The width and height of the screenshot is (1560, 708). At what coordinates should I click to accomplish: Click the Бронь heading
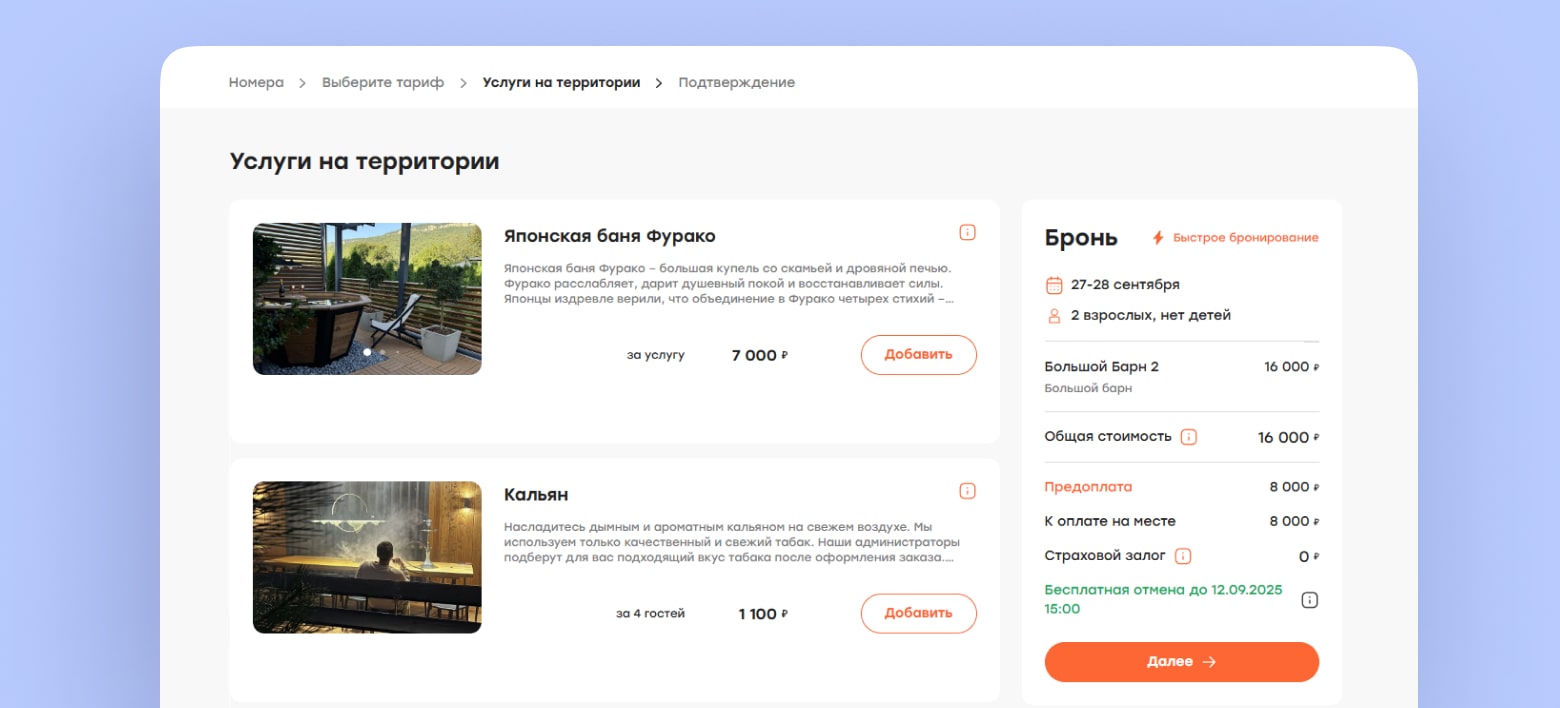(x=1081, y=238)
